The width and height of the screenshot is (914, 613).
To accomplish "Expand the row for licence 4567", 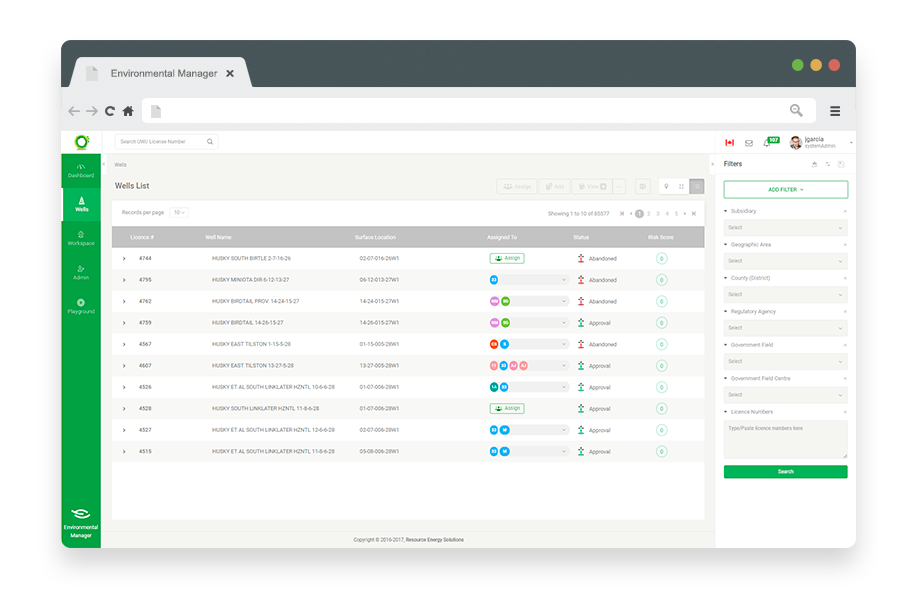I will 124,344.
